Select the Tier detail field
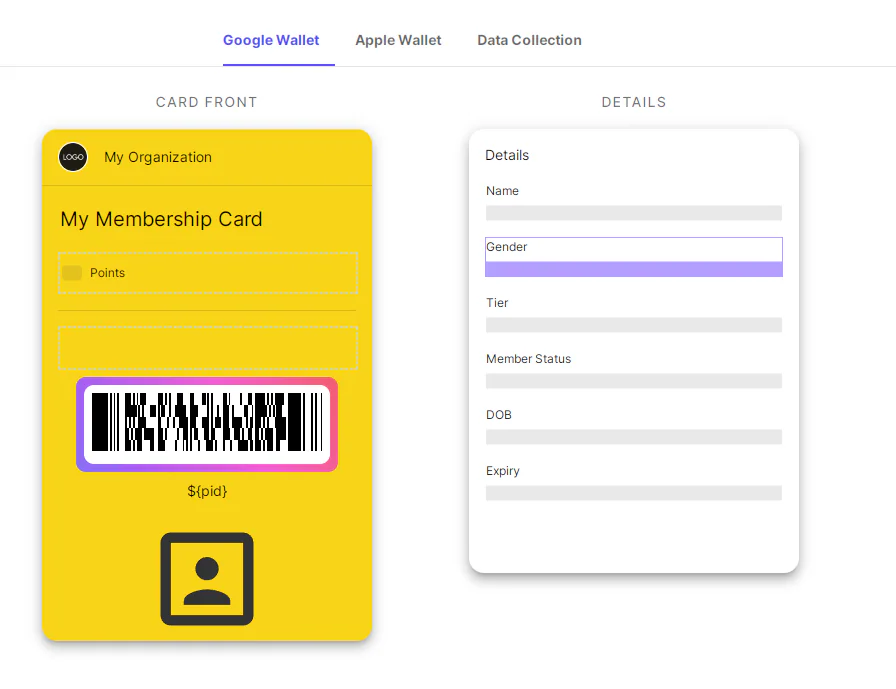 634,313
